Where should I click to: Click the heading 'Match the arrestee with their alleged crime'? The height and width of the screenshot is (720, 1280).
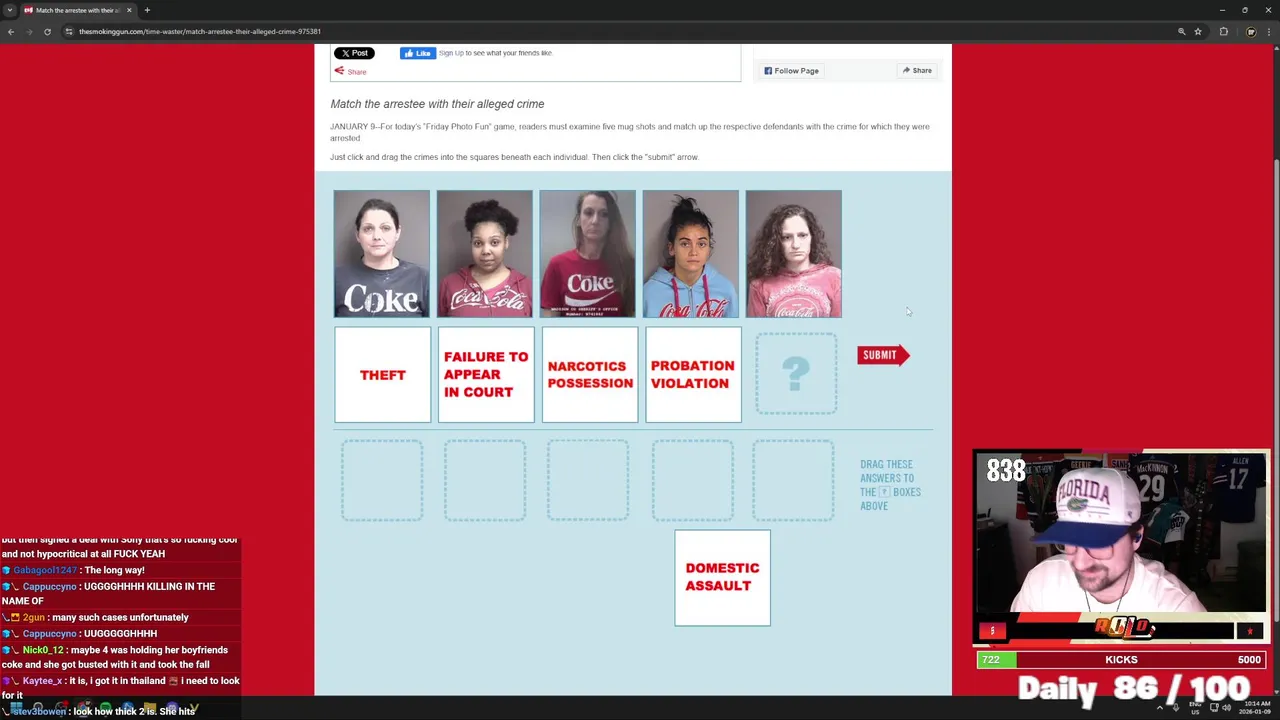(x=437, y=104)
